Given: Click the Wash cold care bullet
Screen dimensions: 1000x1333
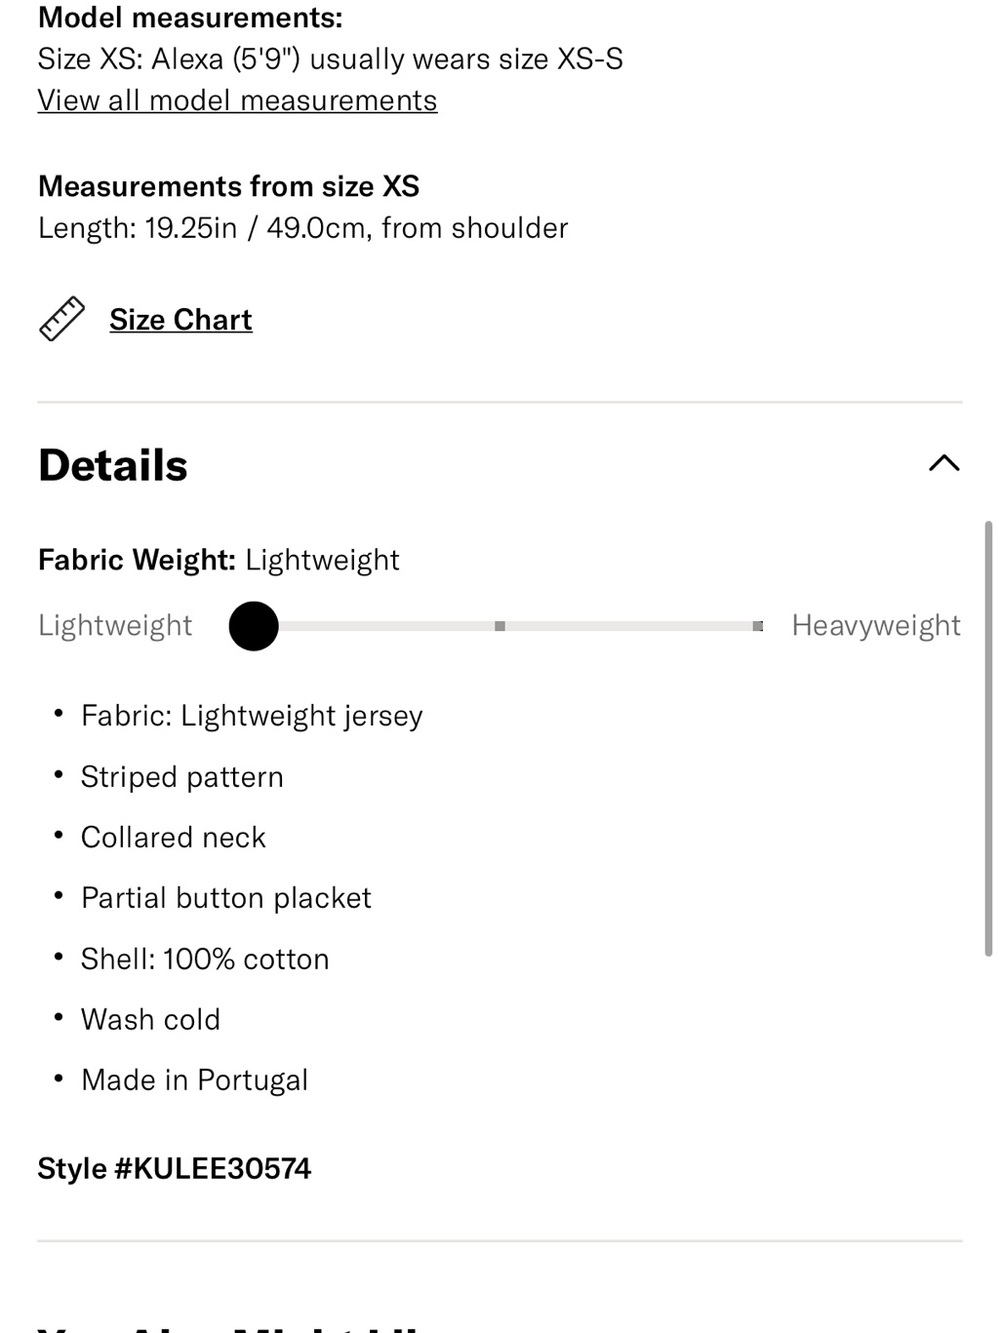Looking at the screenshot, I should [151, 1020].
